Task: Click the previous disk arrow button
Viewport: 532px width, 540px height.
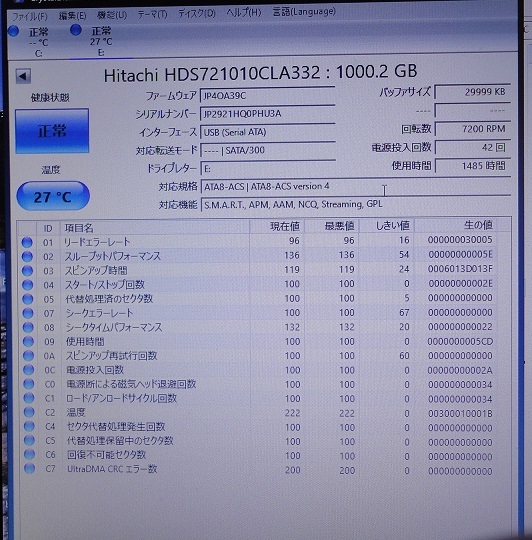Action: coord(23,76)
